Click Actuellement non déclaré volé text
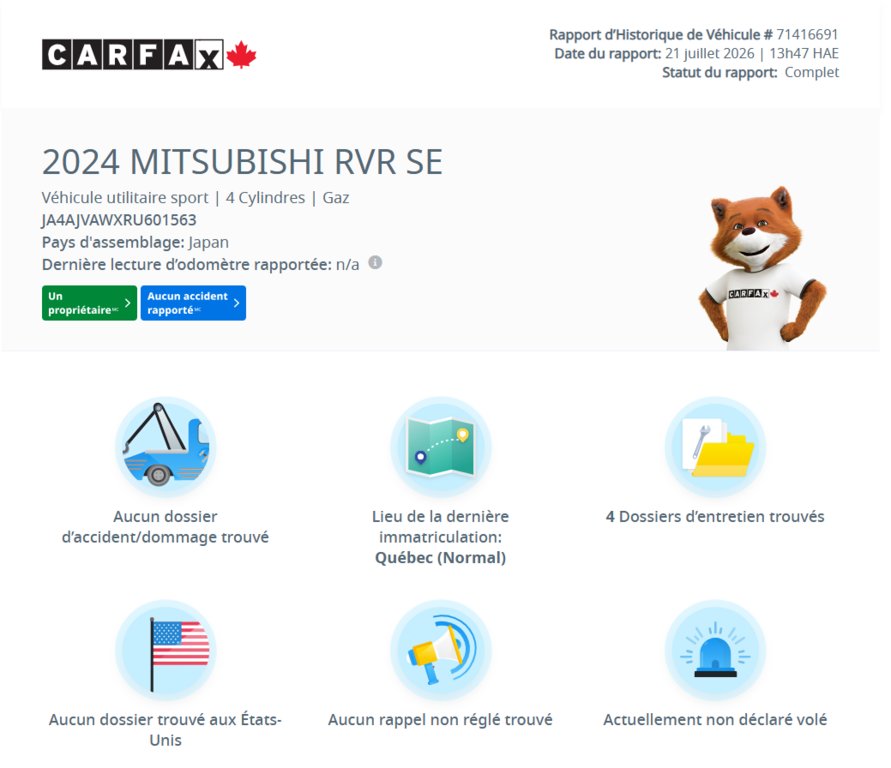Viewport: 891px width, 768px height. point(715,720)
